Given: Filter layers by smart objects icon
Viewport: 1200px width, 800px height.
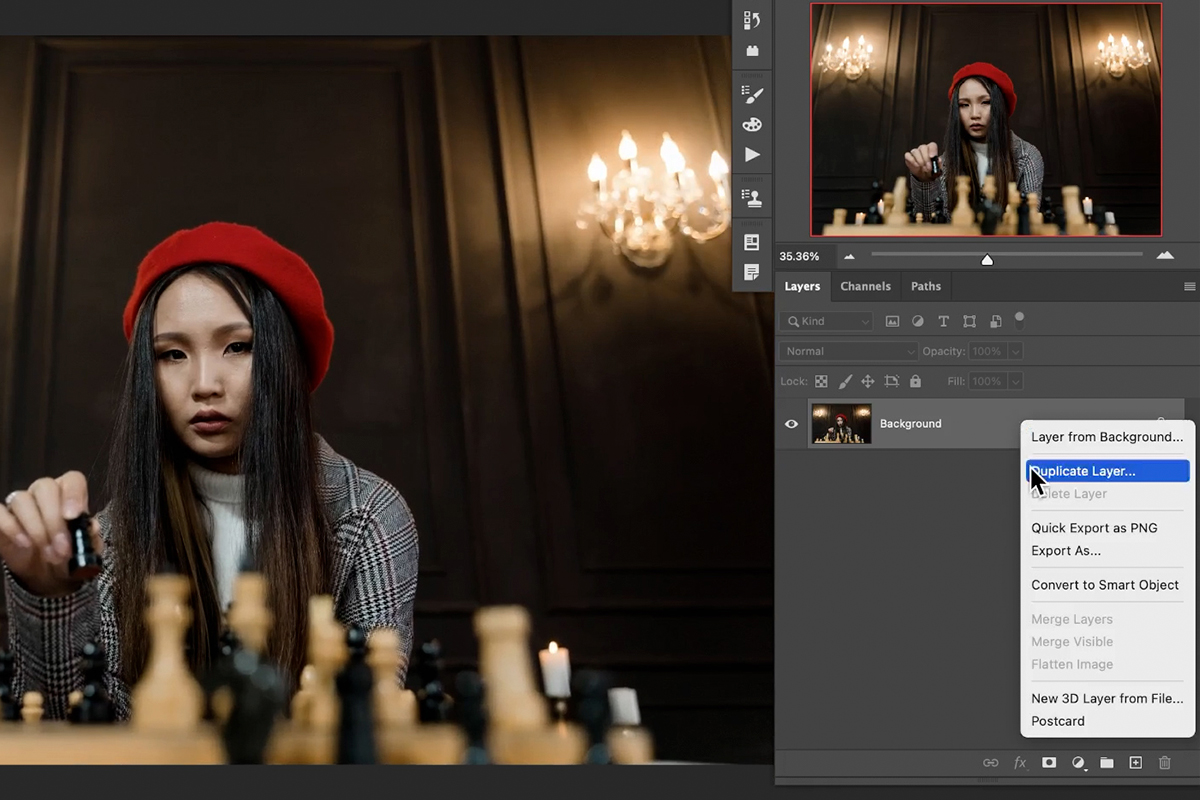Looking at the screenshot, I should (x=995, y=322).
